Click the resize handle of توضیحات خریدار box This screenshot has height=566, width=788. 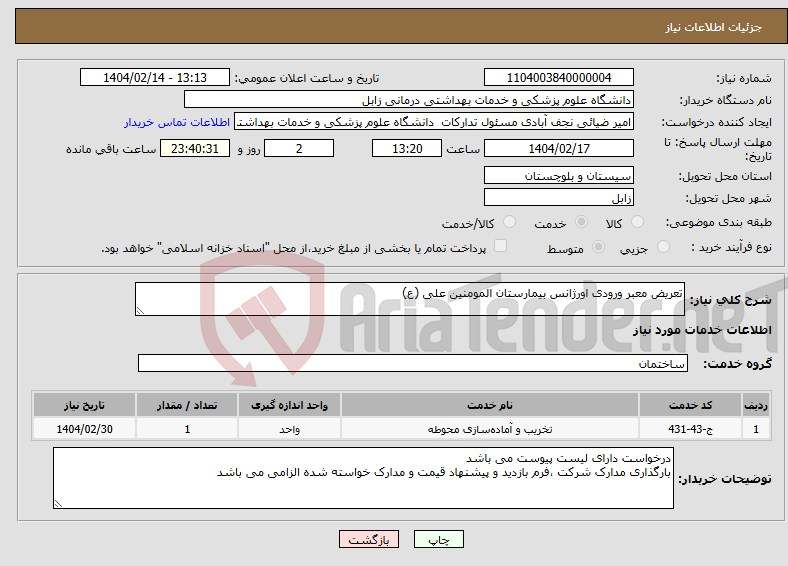(x=58, y=503)
